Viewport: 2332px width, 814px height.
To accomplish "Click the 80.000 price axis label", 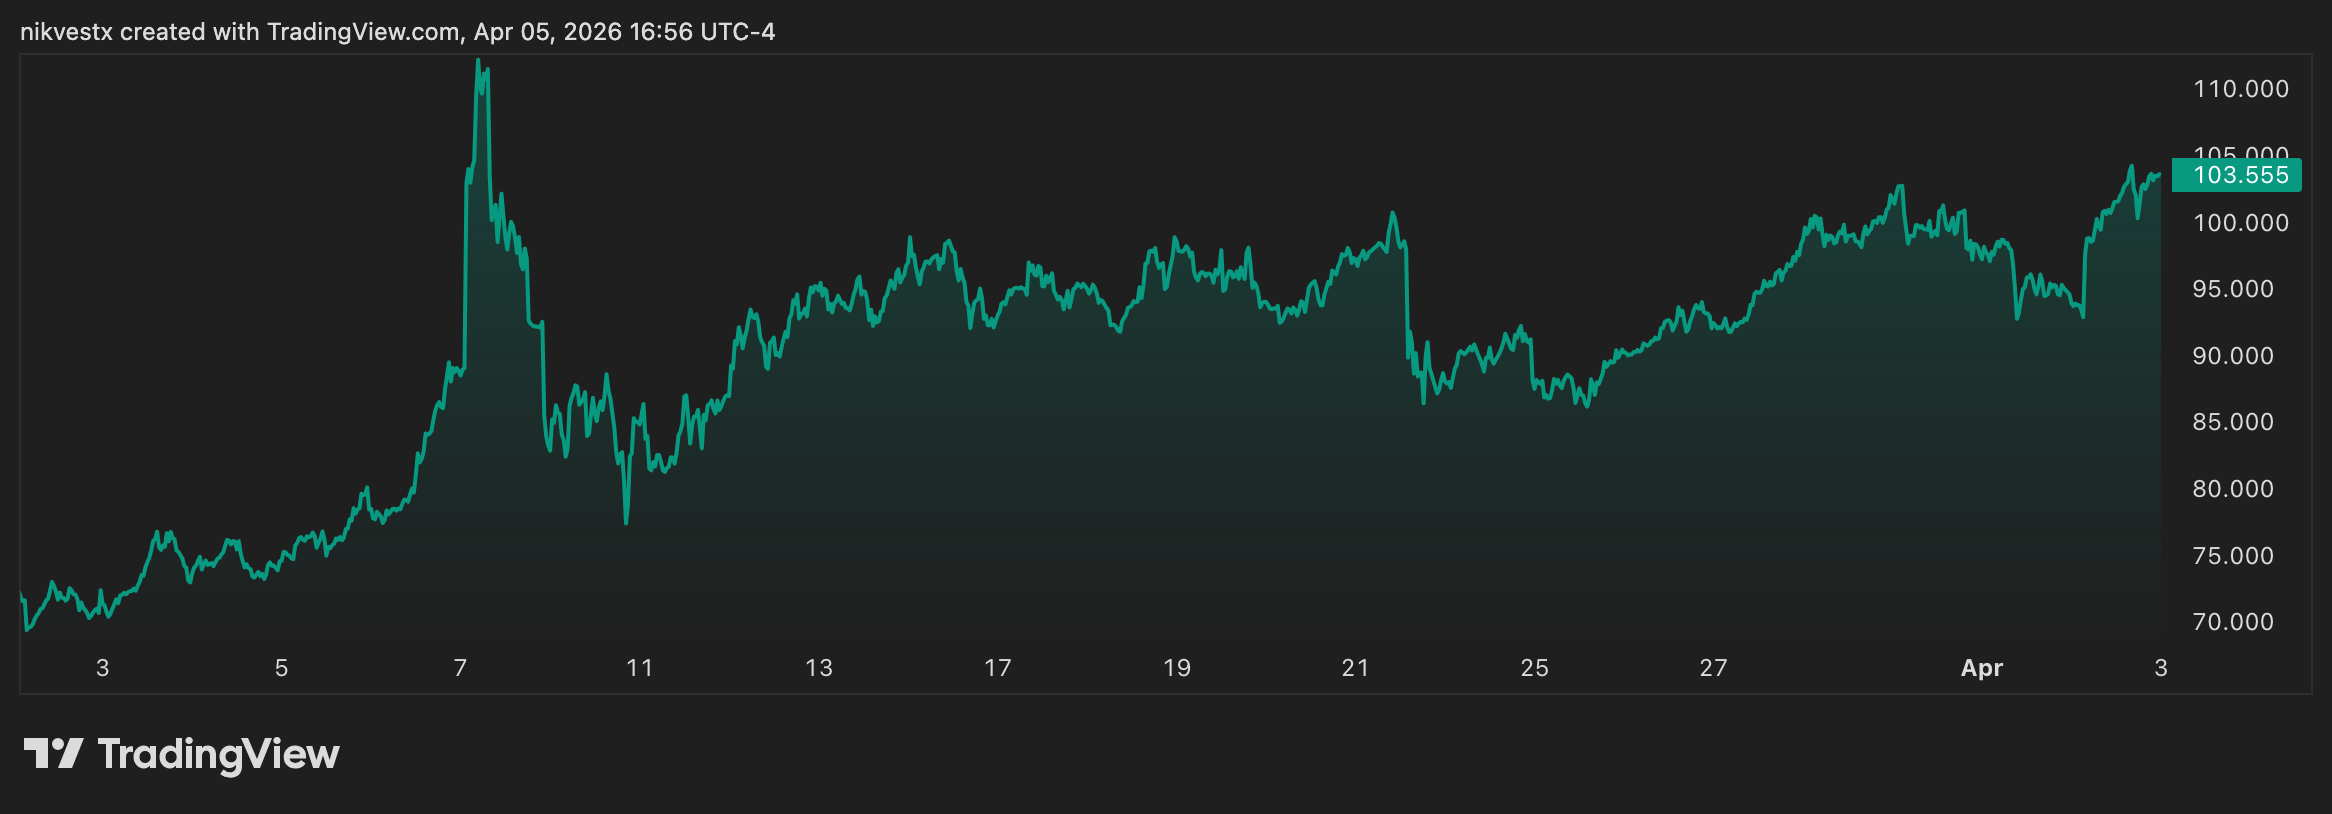I will pos(2232,489).
